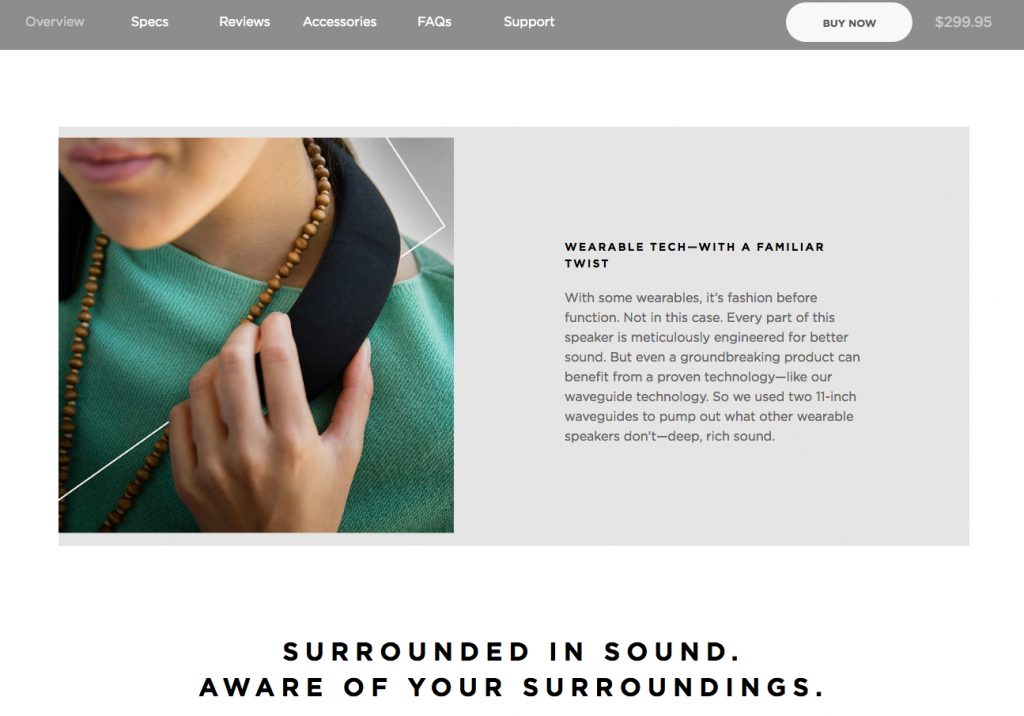This screenshot has width=1024, height=716.
Task: Switch to the Specs tab
Action: click(150, 22)
